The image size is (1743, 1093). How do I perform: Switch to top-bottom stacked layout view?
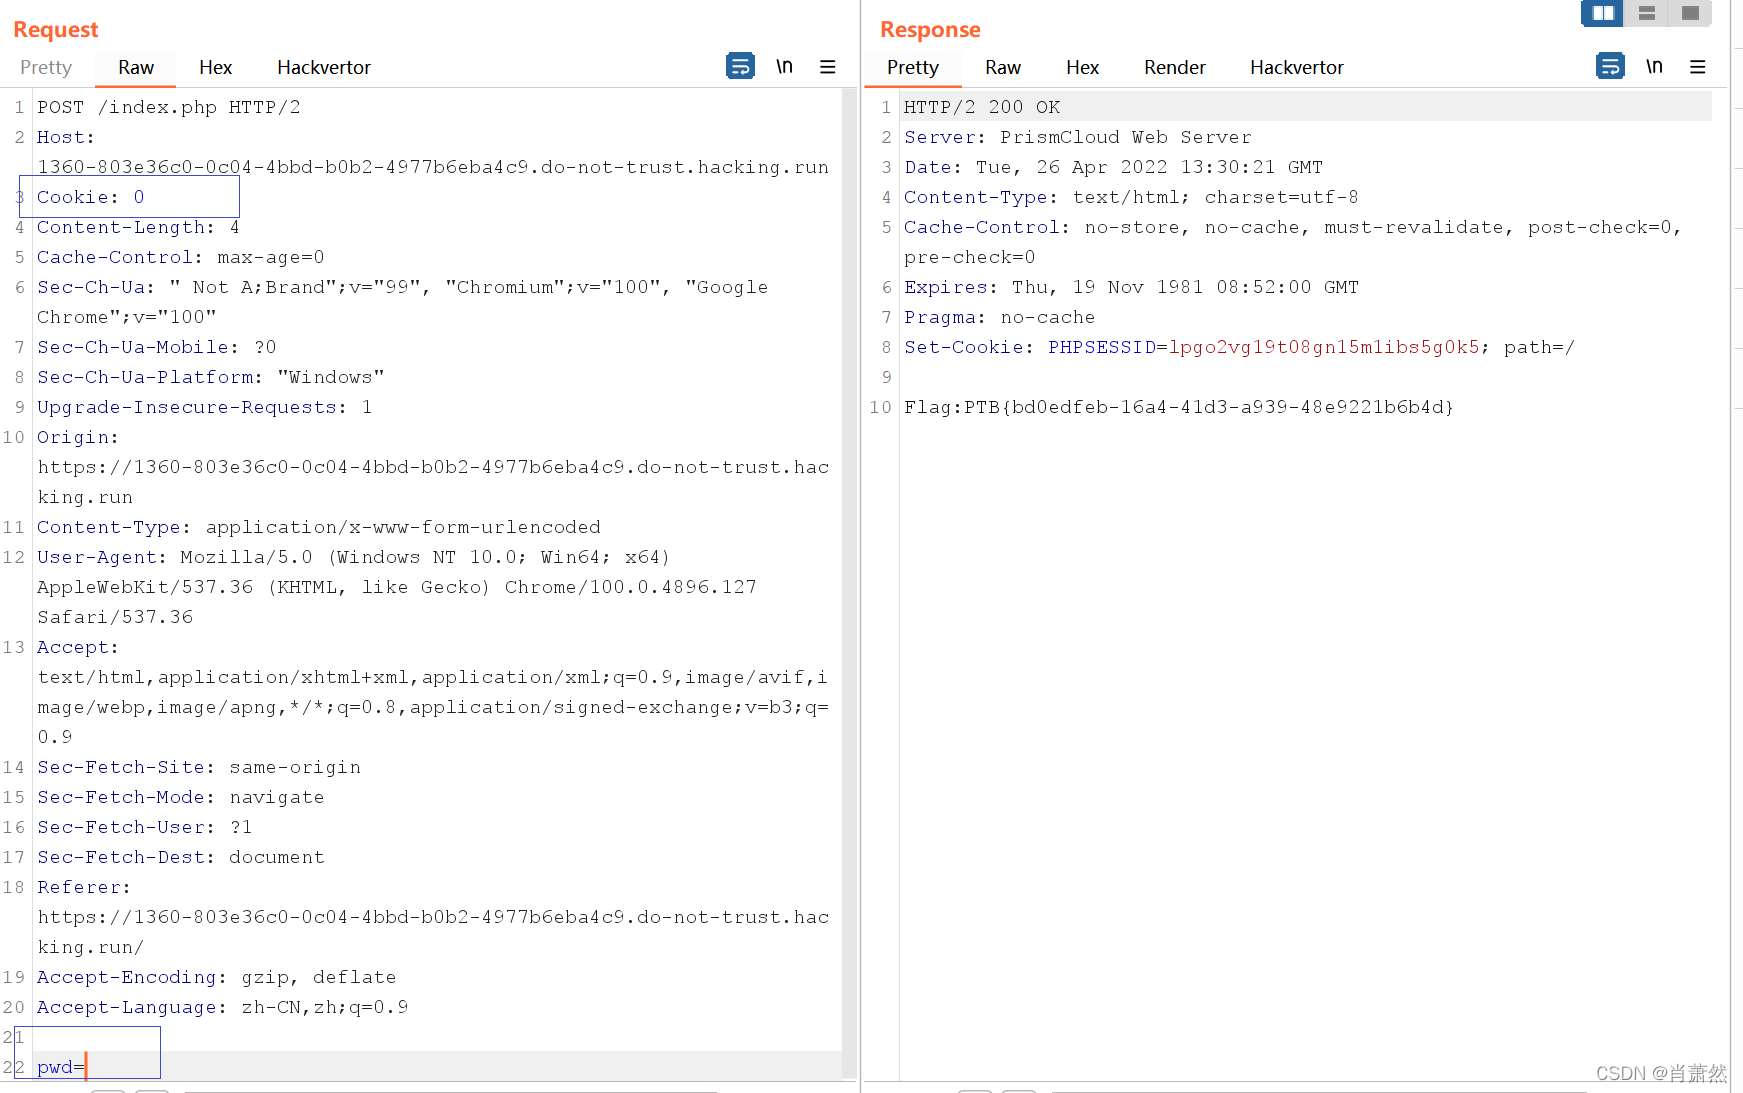click(x=1647, y=13)
